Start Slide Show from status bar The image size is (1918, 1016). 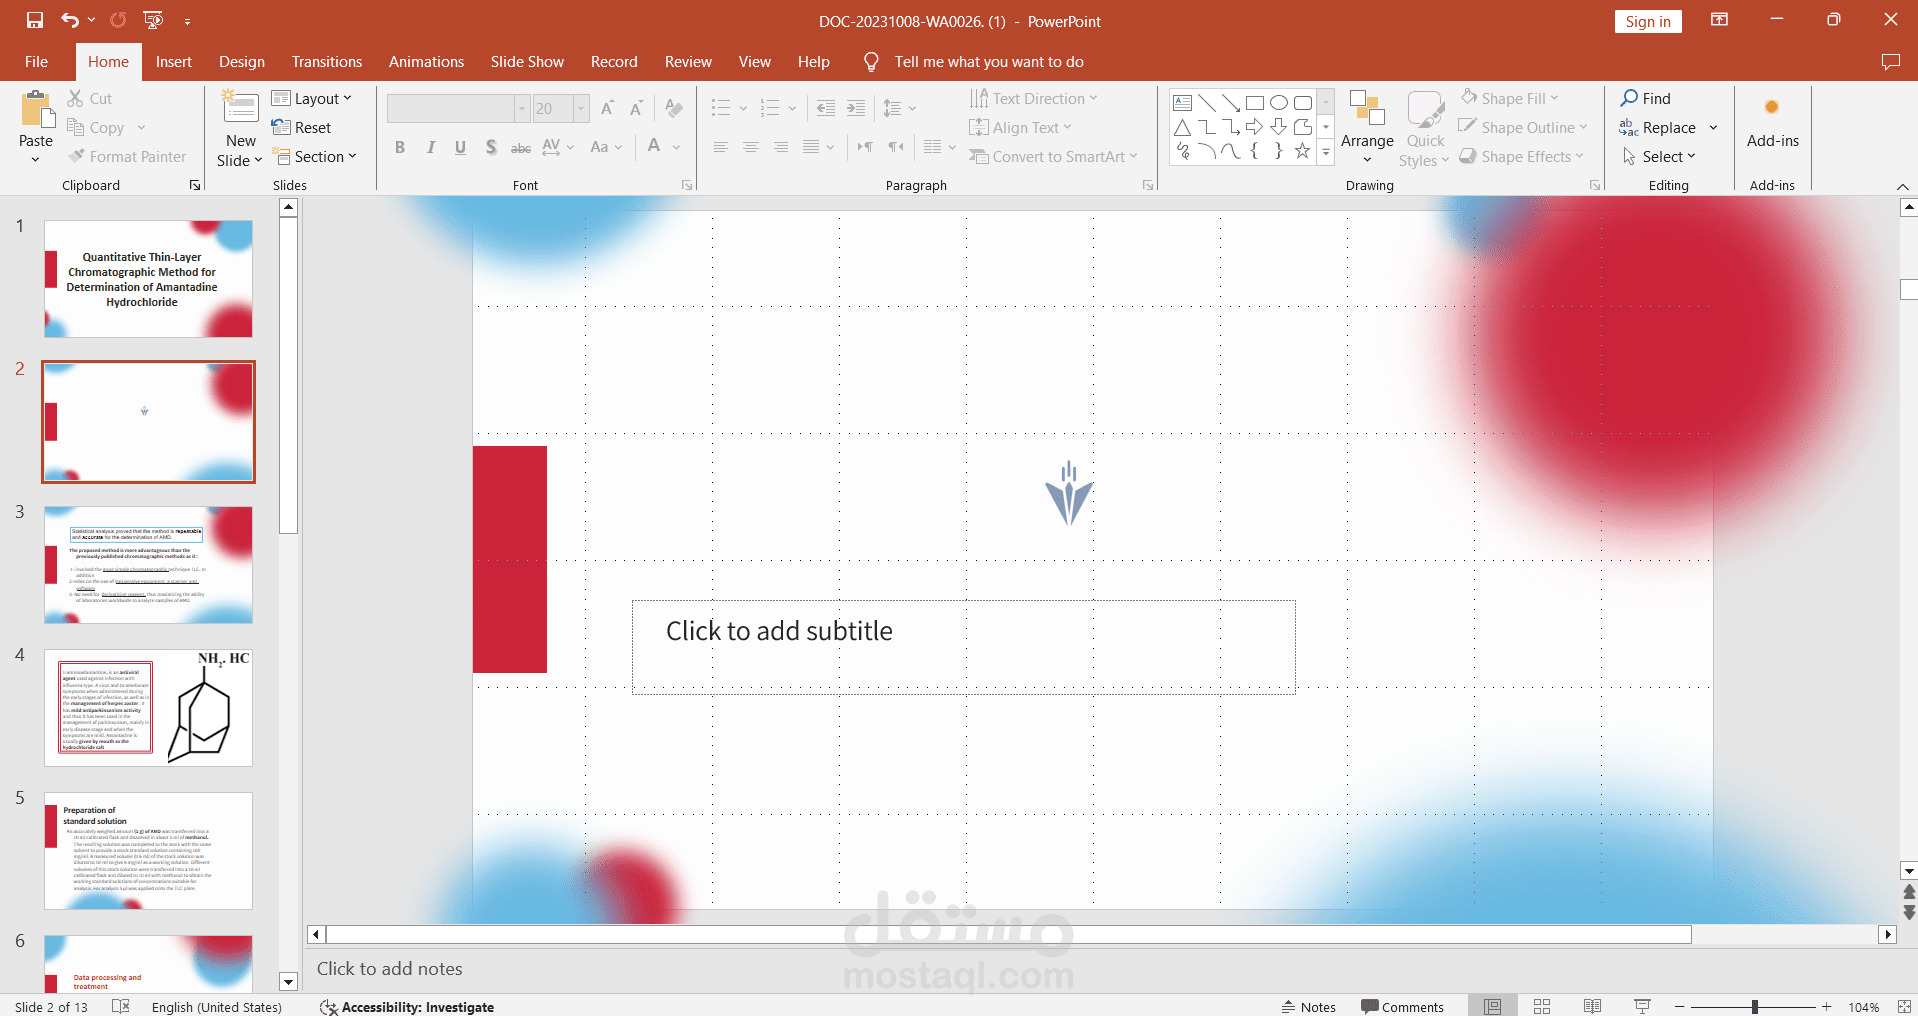pyautogui.click(x=1642, y=1006)
